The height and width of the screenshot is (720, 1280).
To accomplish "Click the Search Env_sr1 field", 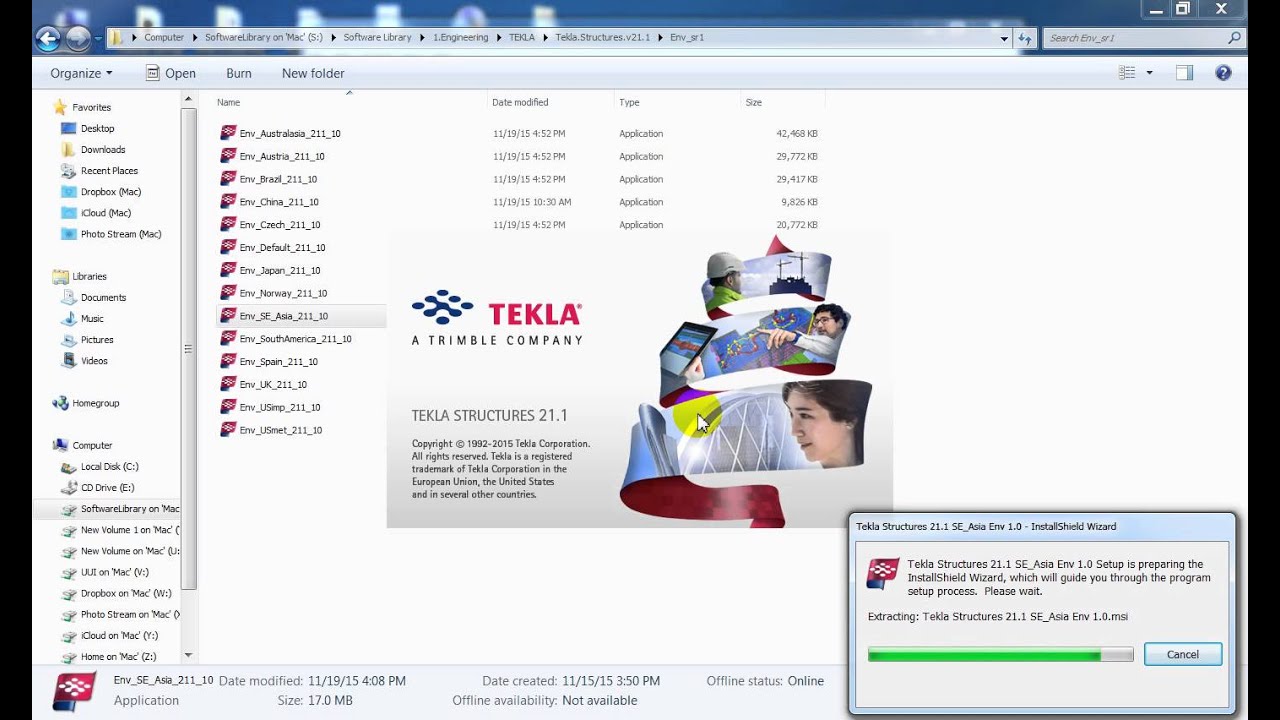I will coord(1136,38).
